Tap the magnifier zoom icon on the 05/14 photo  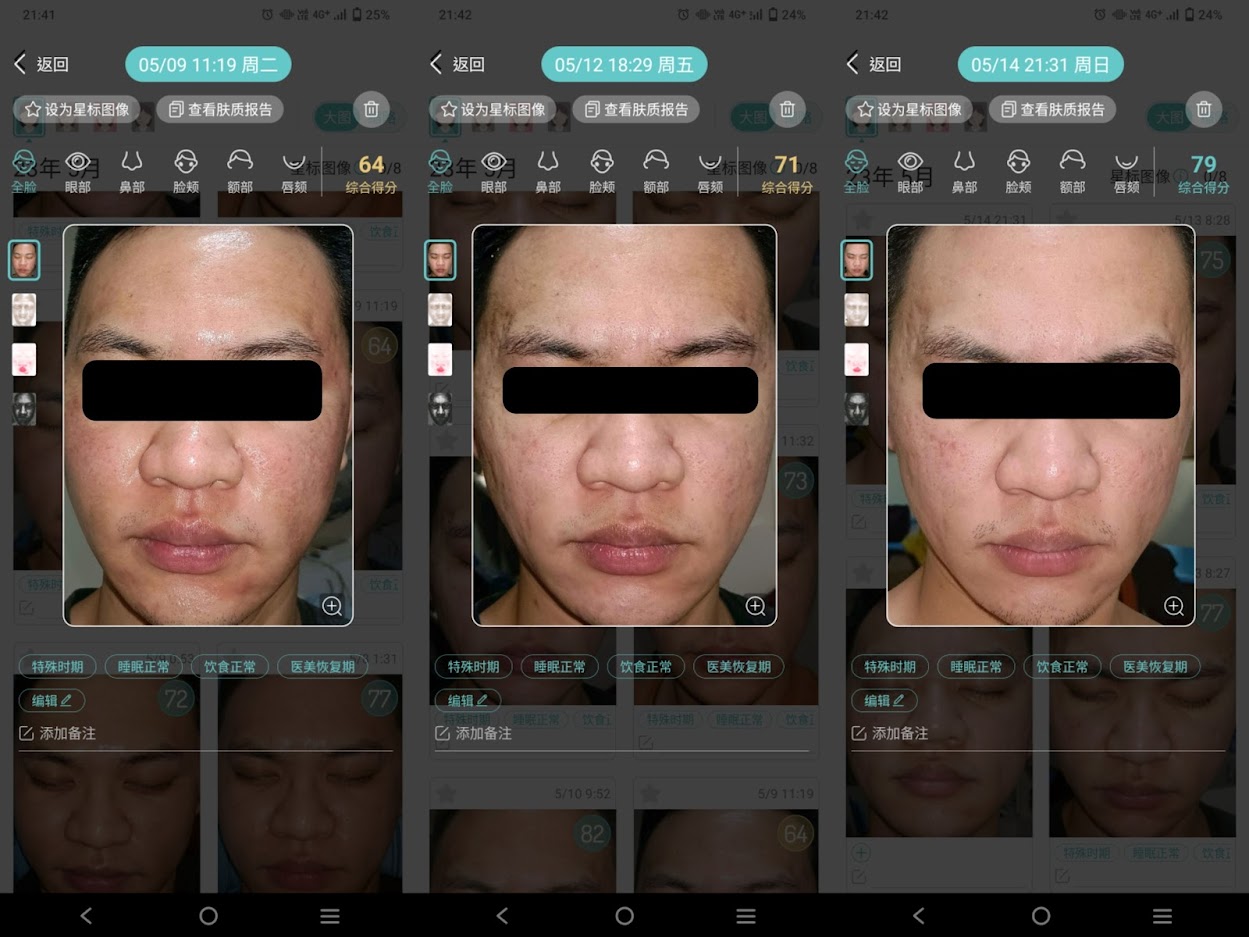click(1174, 606)
